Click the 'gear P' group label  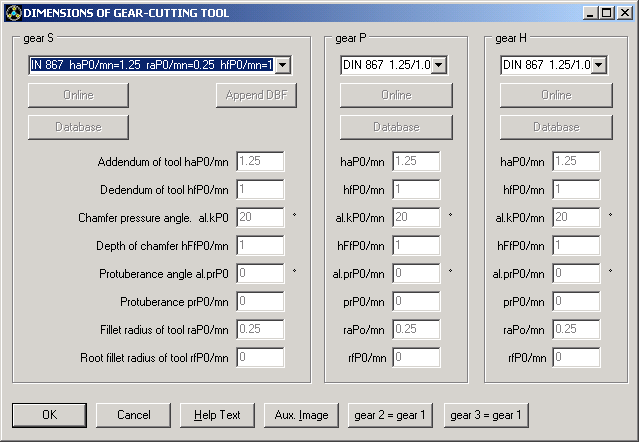pyautogui.click(x=350, y=38)
